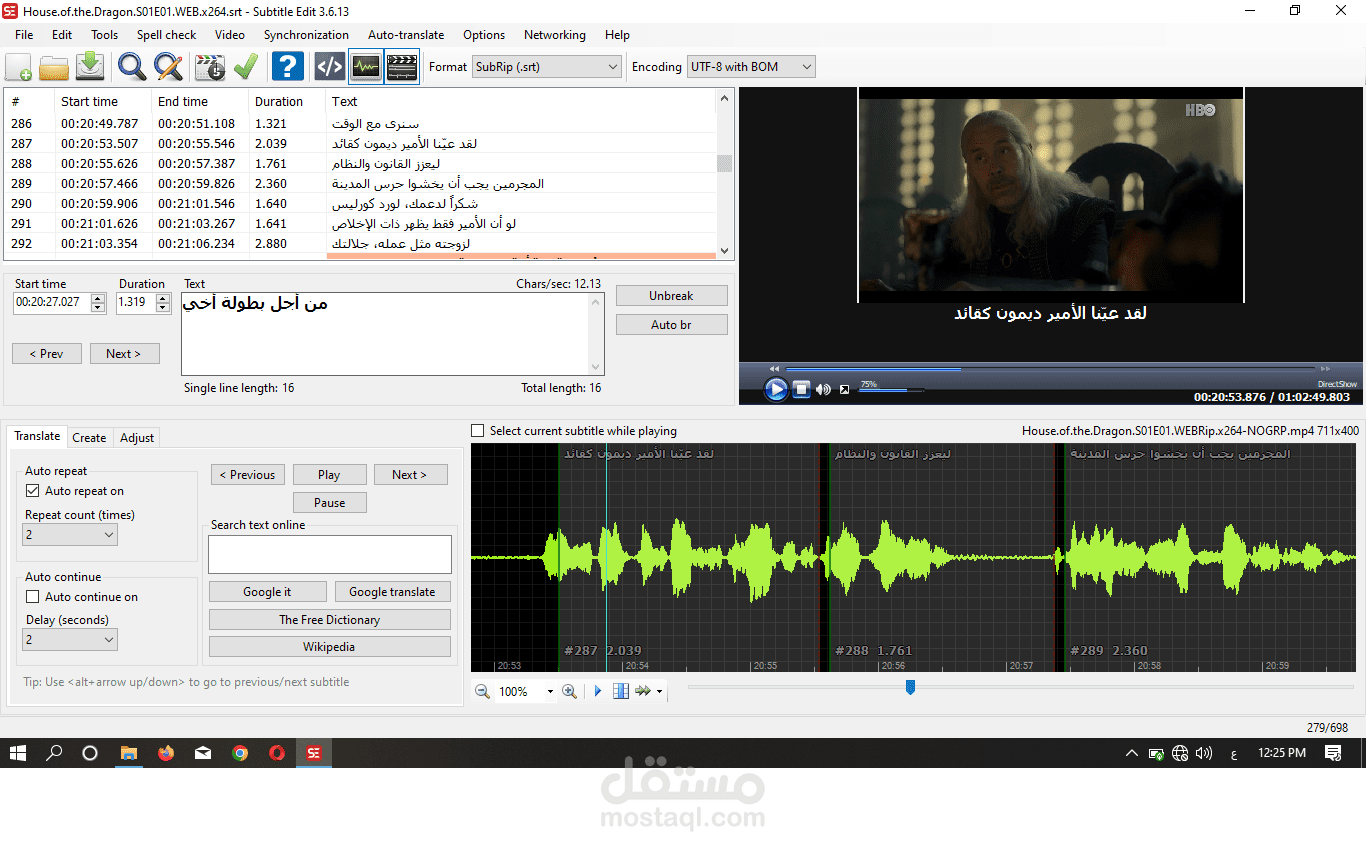The width and height of the screenshot is (1366, 849).
Task: Toggle fullscreen icon in video player
Action: click(844, 390)
